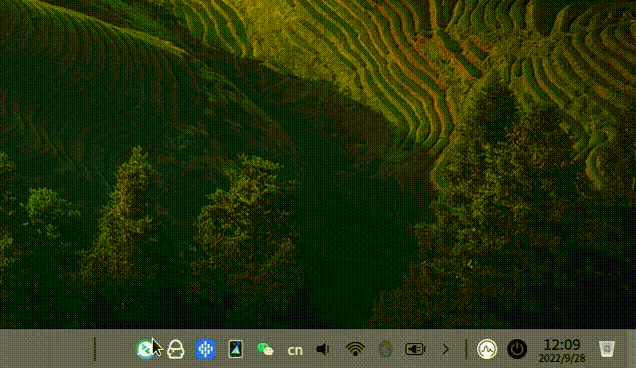Screen dimensions: 636x368
Task: Switch the cn input method indicator
Action: [295, 350]
